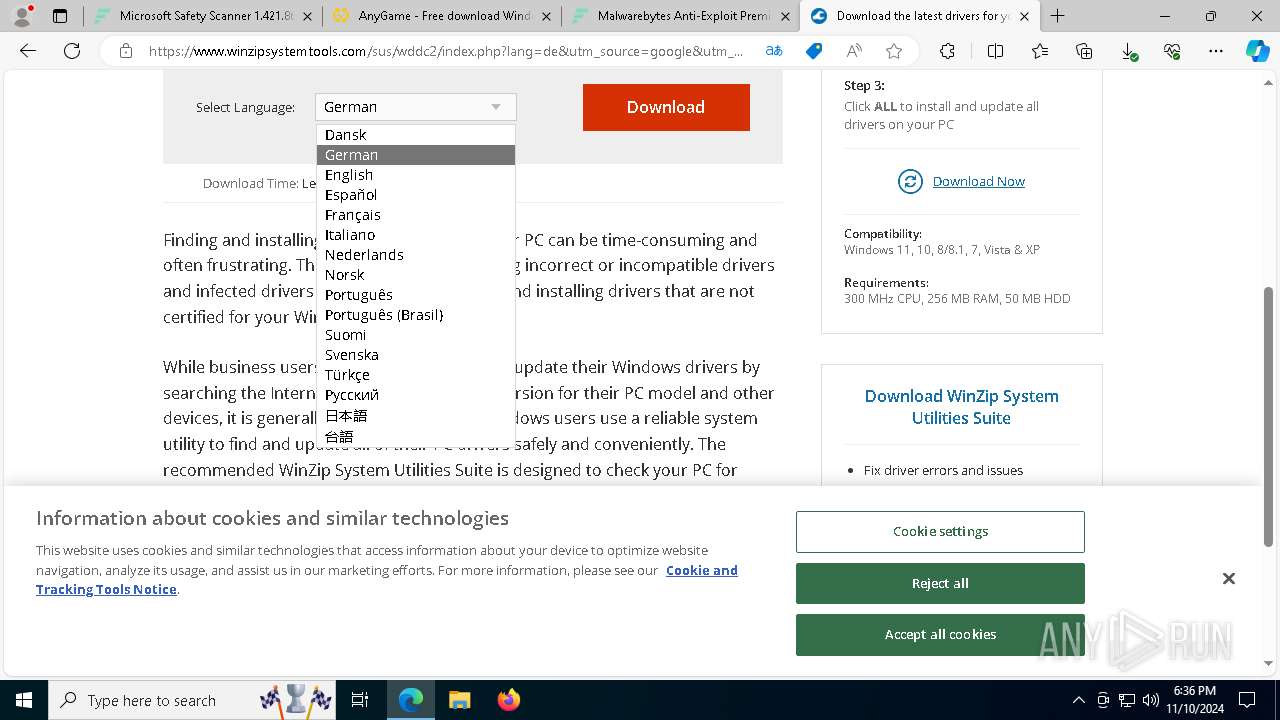Screen dimensions: 1280x720
Task: Open the Edge profile icon
Action: click(x=22, y=16)
